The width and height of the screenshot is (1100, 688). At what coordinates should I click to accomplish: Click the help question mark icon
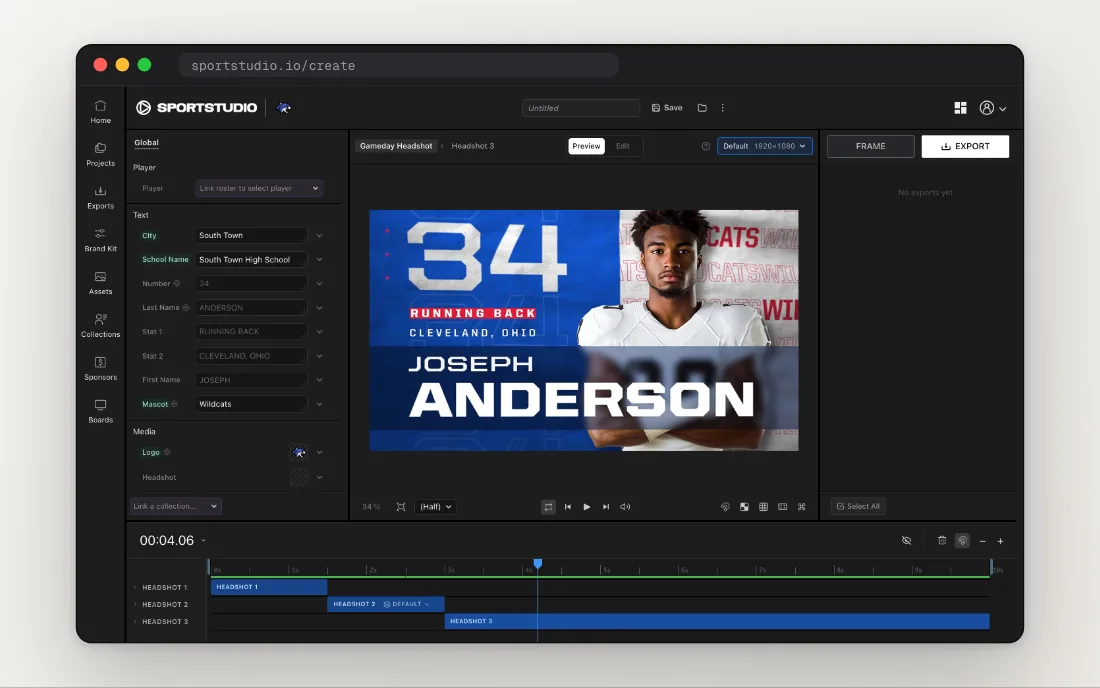tap(706, 147)
